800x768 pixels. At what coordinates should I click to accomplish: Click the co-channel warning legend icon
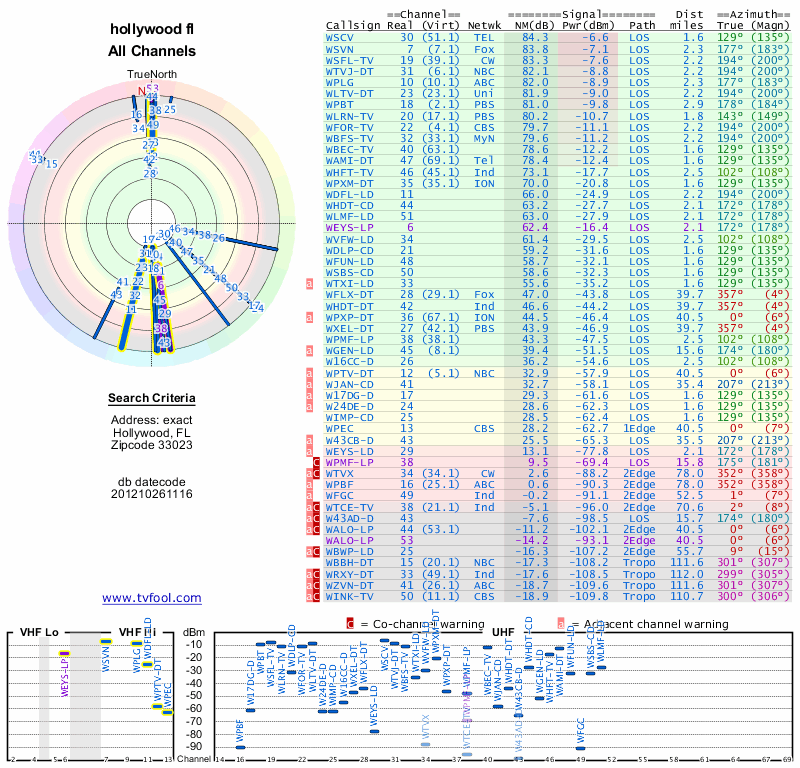pyautogui.click(x=350, y=624)
